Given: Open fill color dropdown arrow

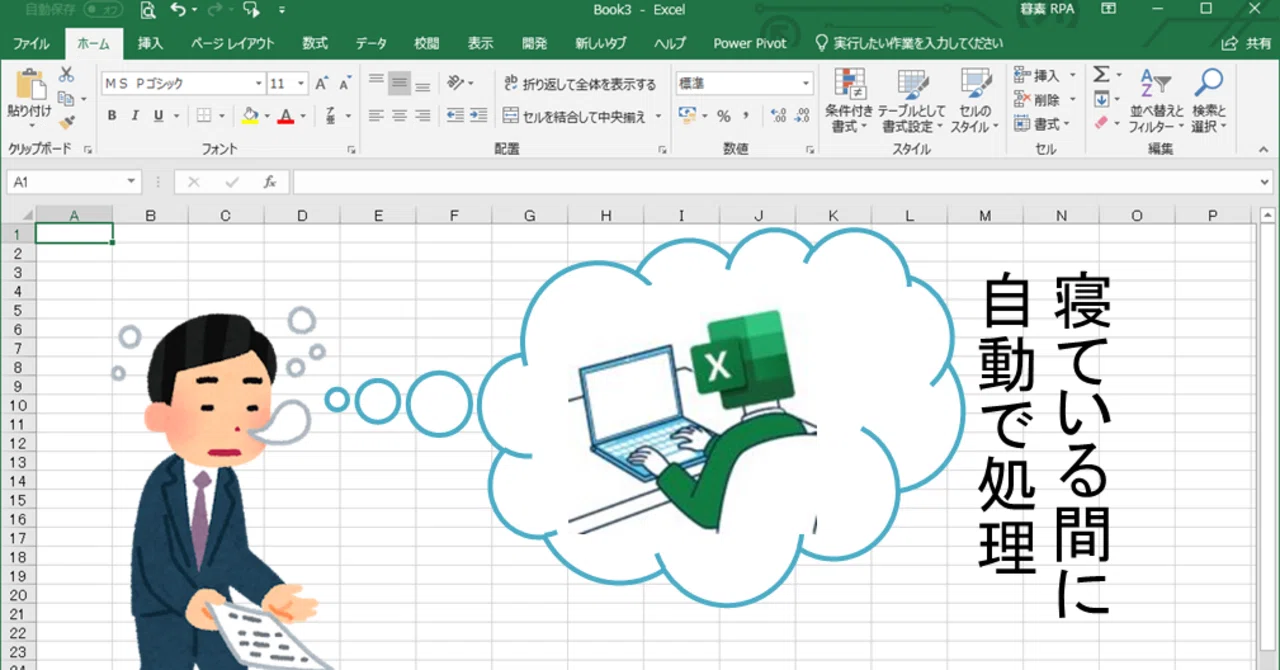Looking at the screenshot, I should [x=267, y=116].
